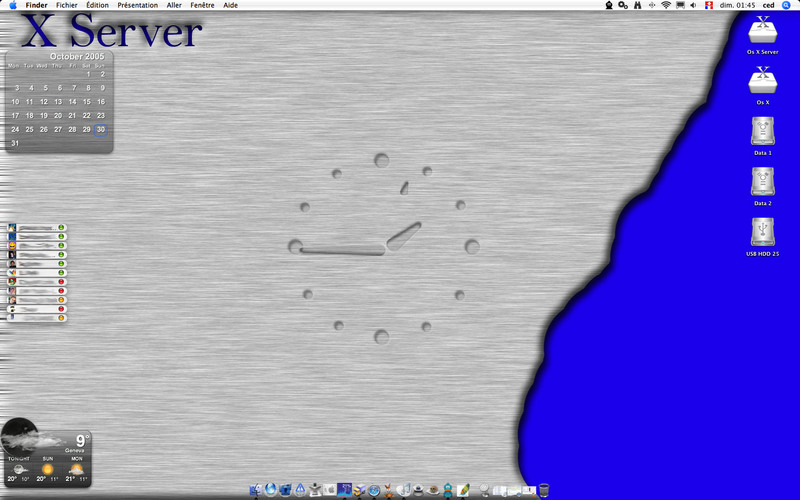Image resolution: width=800 pixels, height=500 pixels.
Task: Open the Aller menu
Action: (174, 5)
